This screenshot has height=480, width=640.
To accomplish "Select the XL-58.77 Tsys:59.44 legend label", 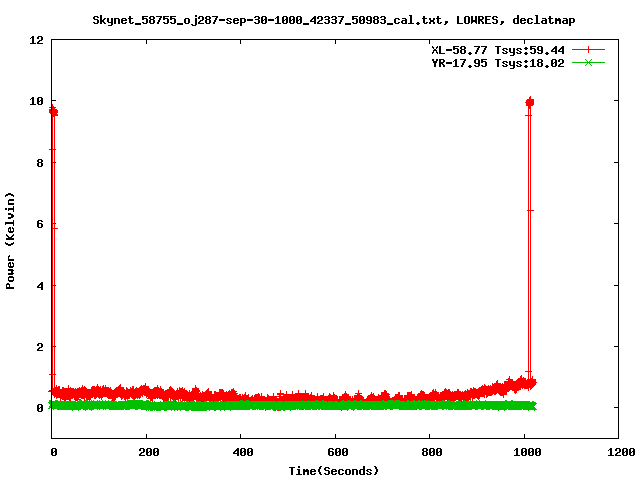I will [498, 50].
